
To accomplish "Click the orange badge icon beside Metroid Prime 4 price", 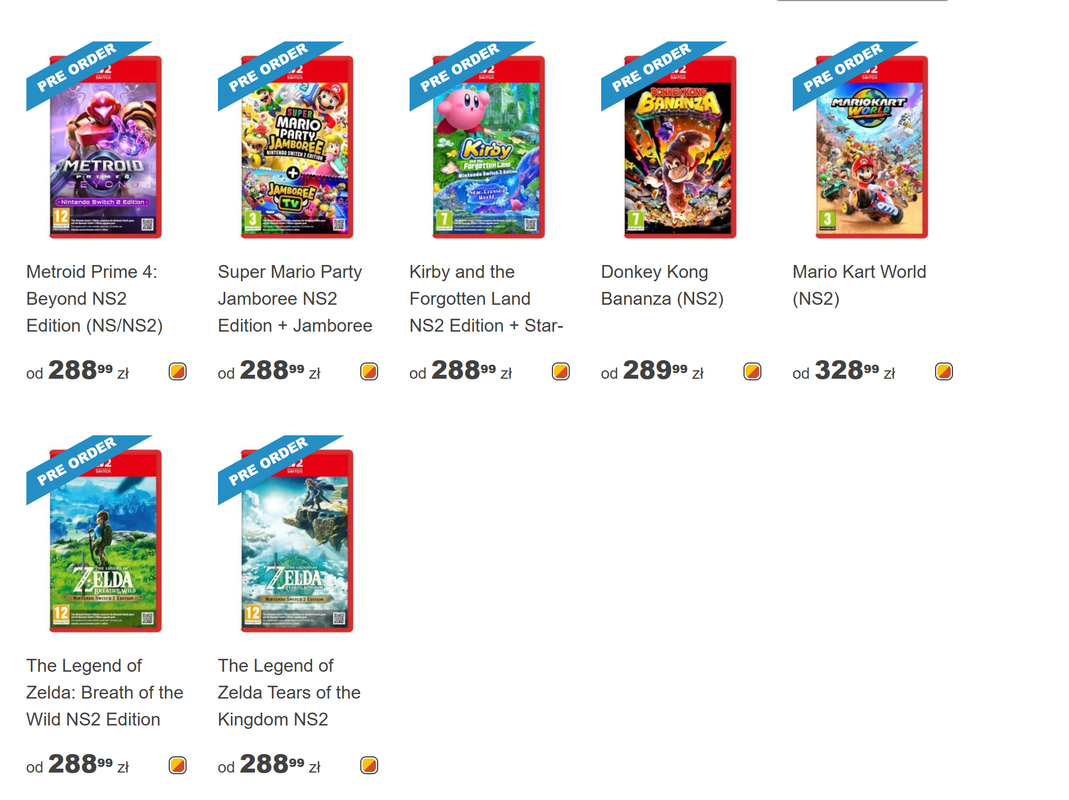I will (x=178, y=372).
